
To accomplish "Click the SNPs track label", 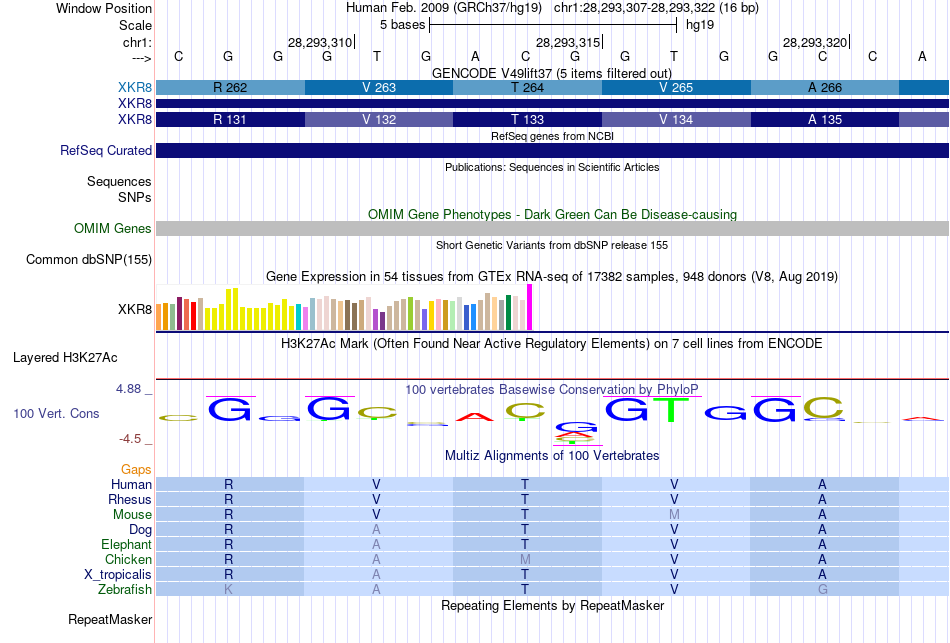I will (135, 197).
